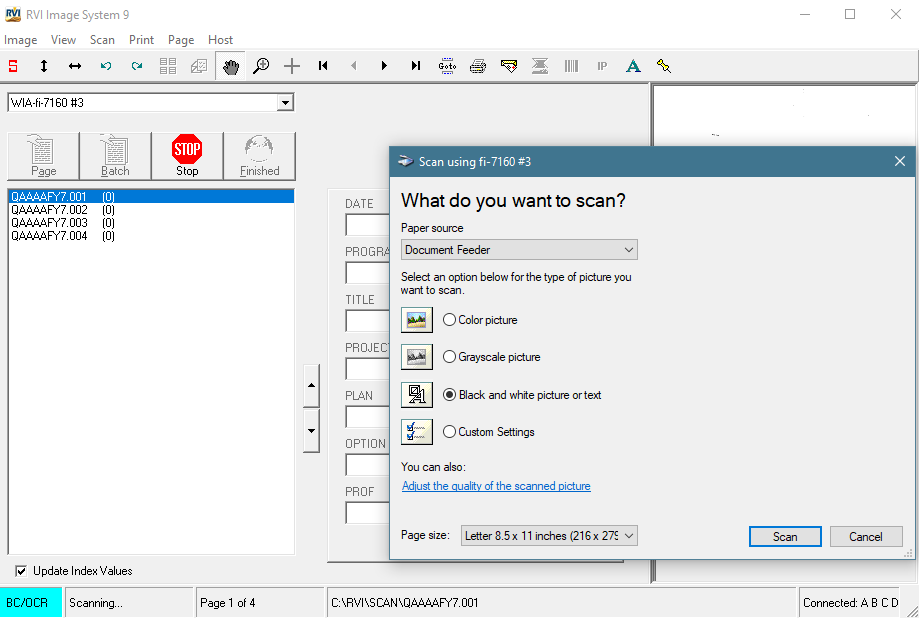Select the fit-width horizontal arrow tool

click(x=75, y=66)
